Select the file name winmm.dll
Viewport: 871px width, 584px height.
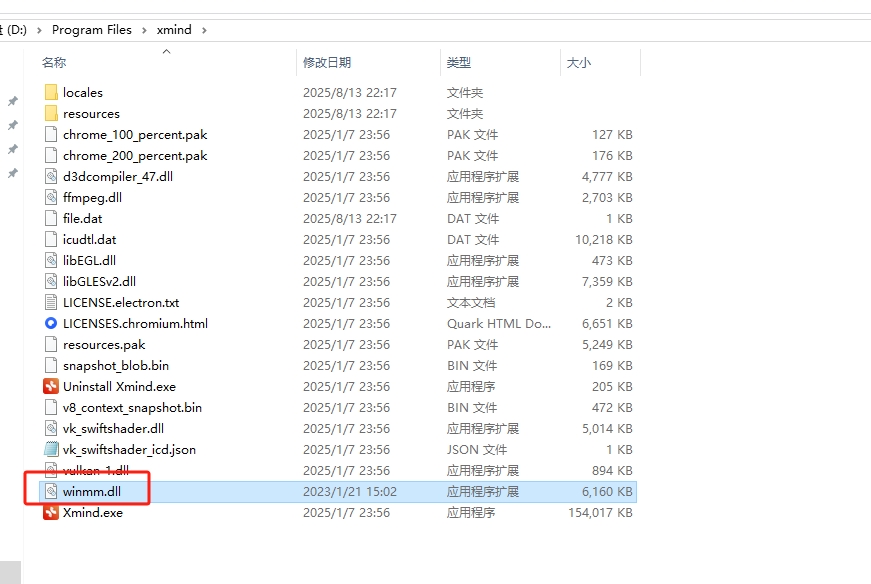click(x=92, y=492)
